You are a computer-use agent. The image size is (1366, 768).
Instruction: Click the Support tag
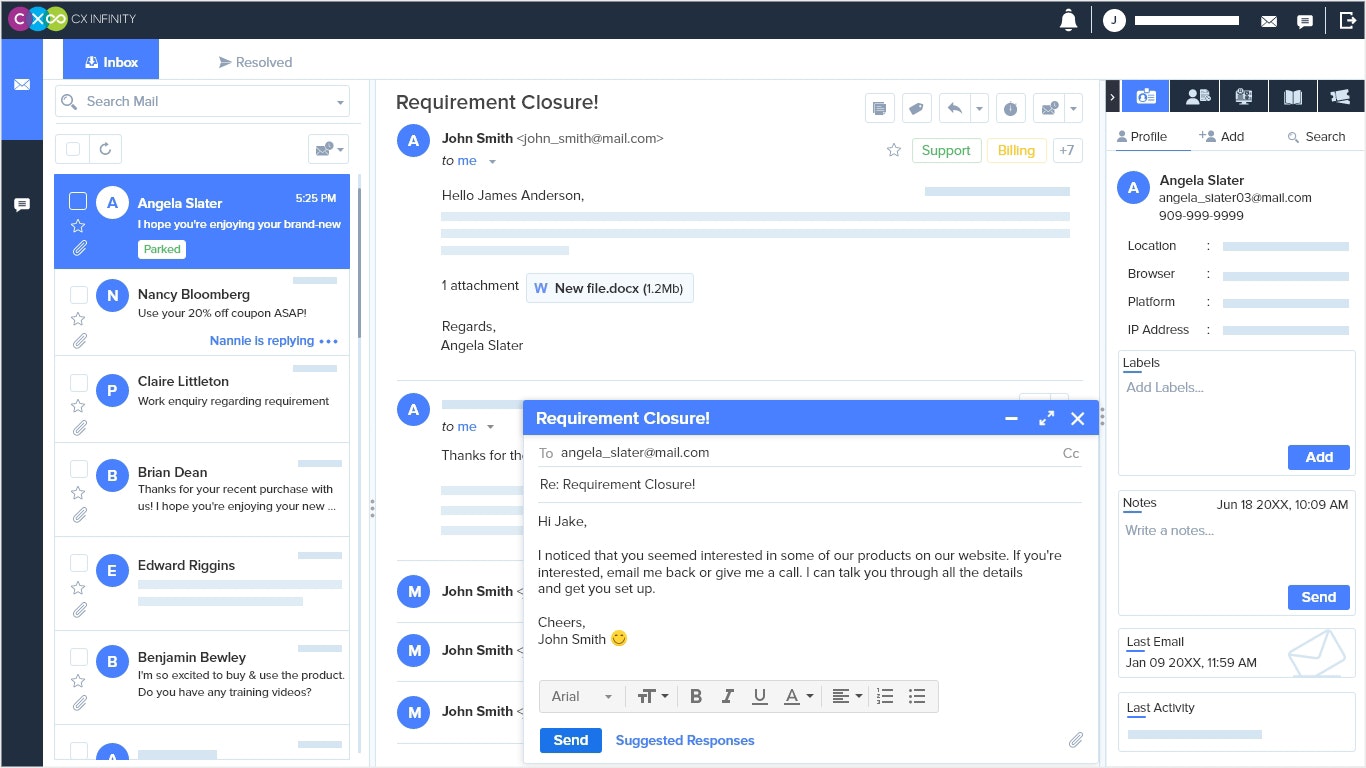coord(946,150)
